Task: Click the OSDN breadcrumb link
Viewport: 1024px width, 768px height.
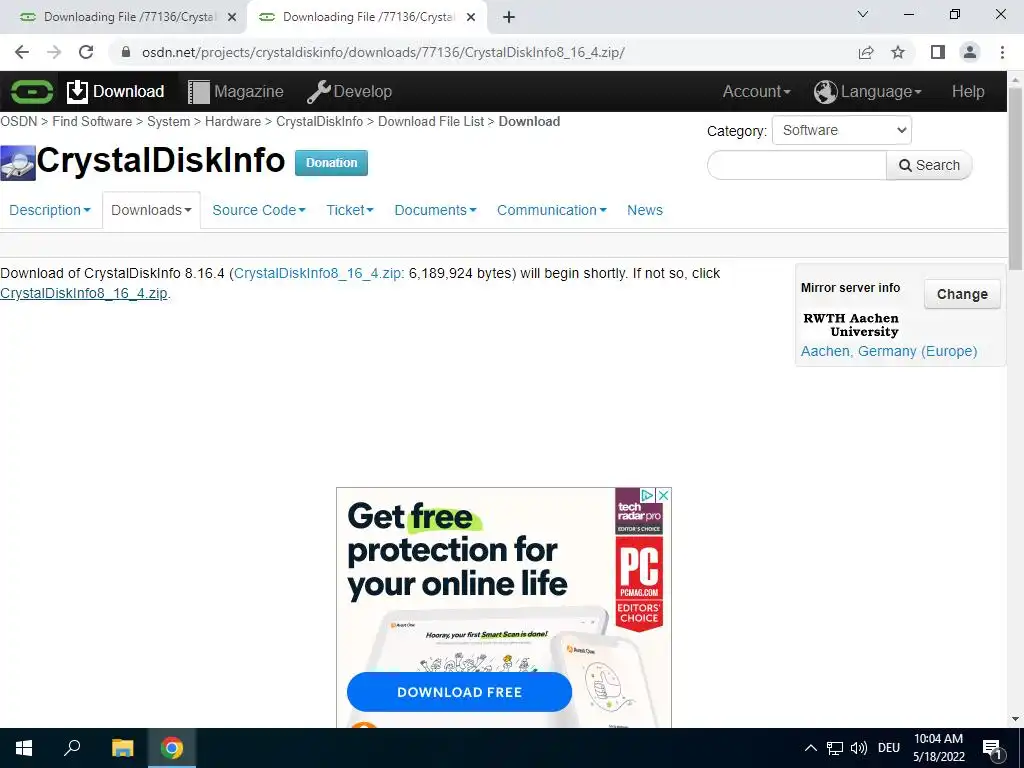Action: 18,121
